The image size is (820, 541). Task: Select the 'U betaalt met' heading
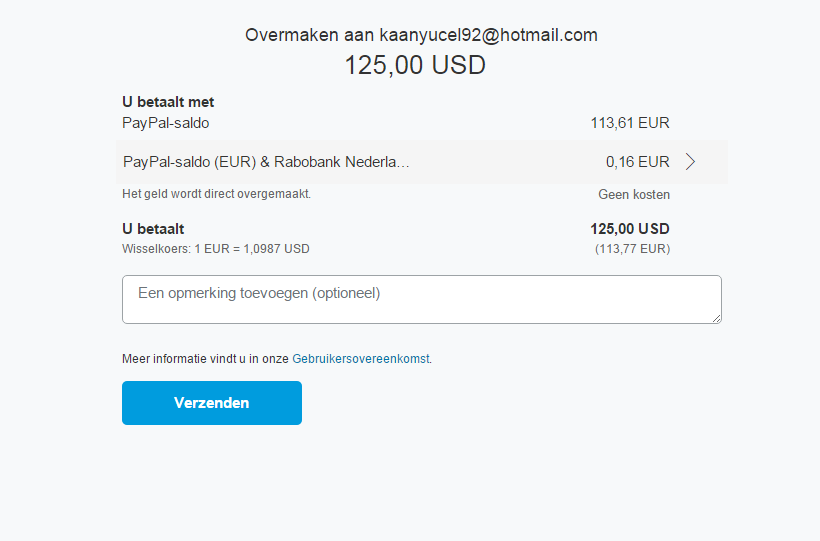pyautogui.click(x=168, y=102)
